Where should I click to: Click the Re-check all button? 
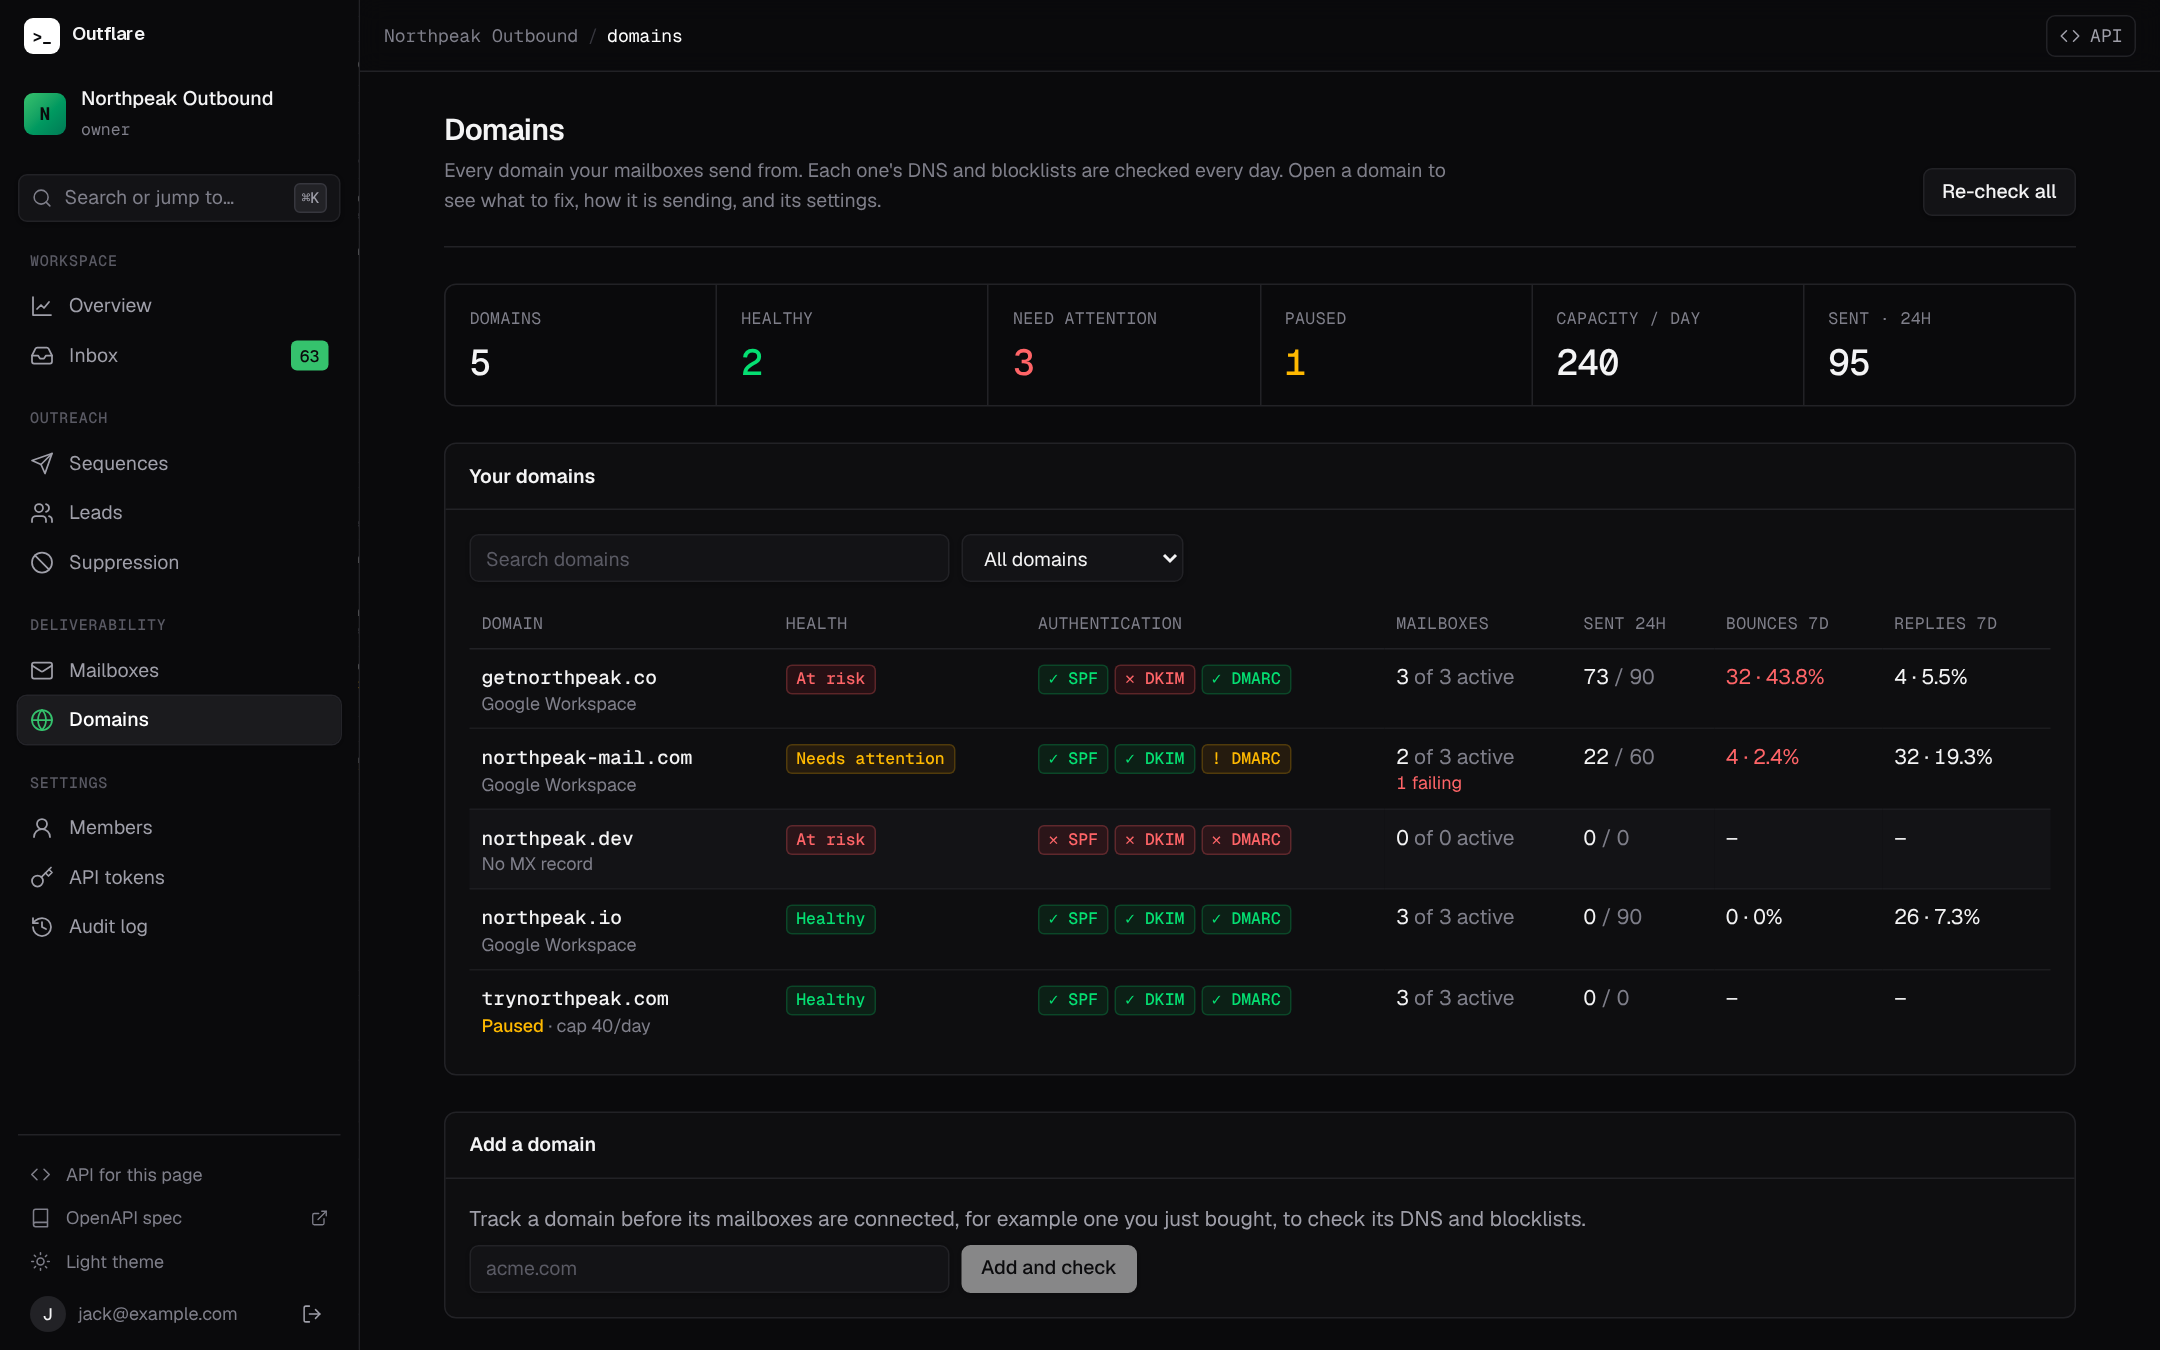(1998, 192)
